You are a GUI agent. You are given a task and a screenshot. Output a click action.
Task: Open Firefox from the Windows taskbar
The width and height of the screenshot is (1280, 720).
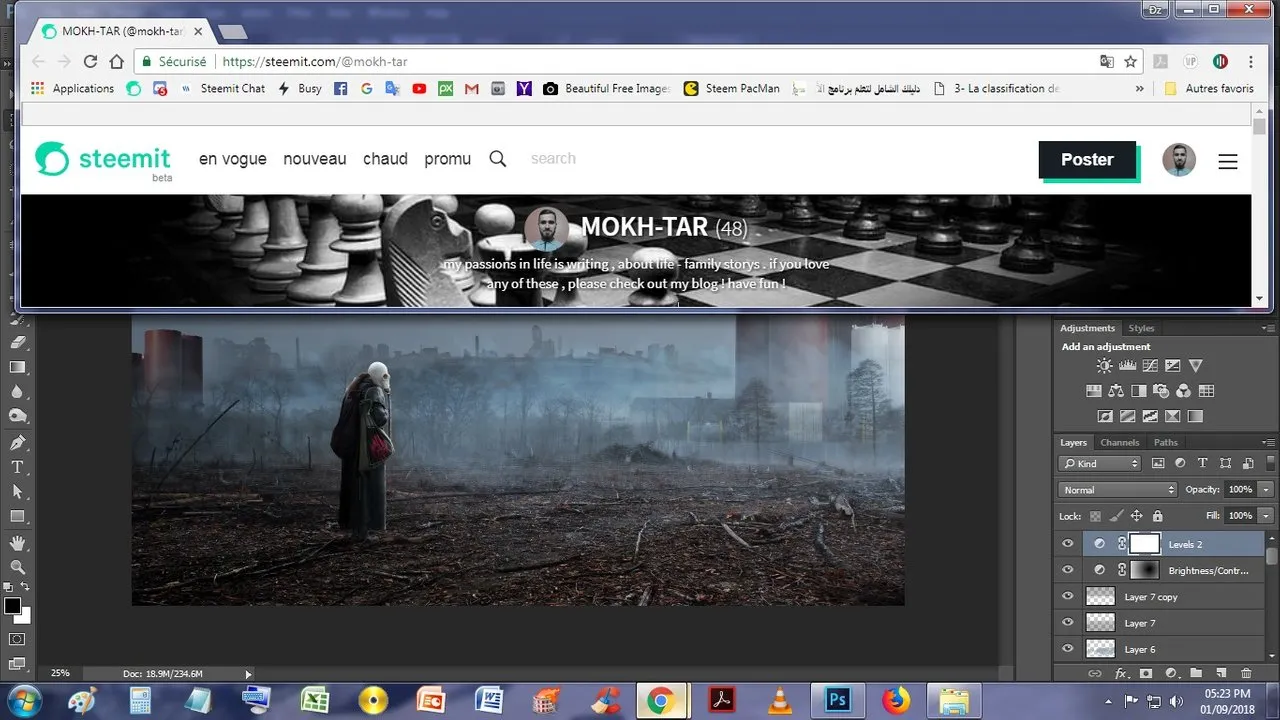tap(895, 700)
